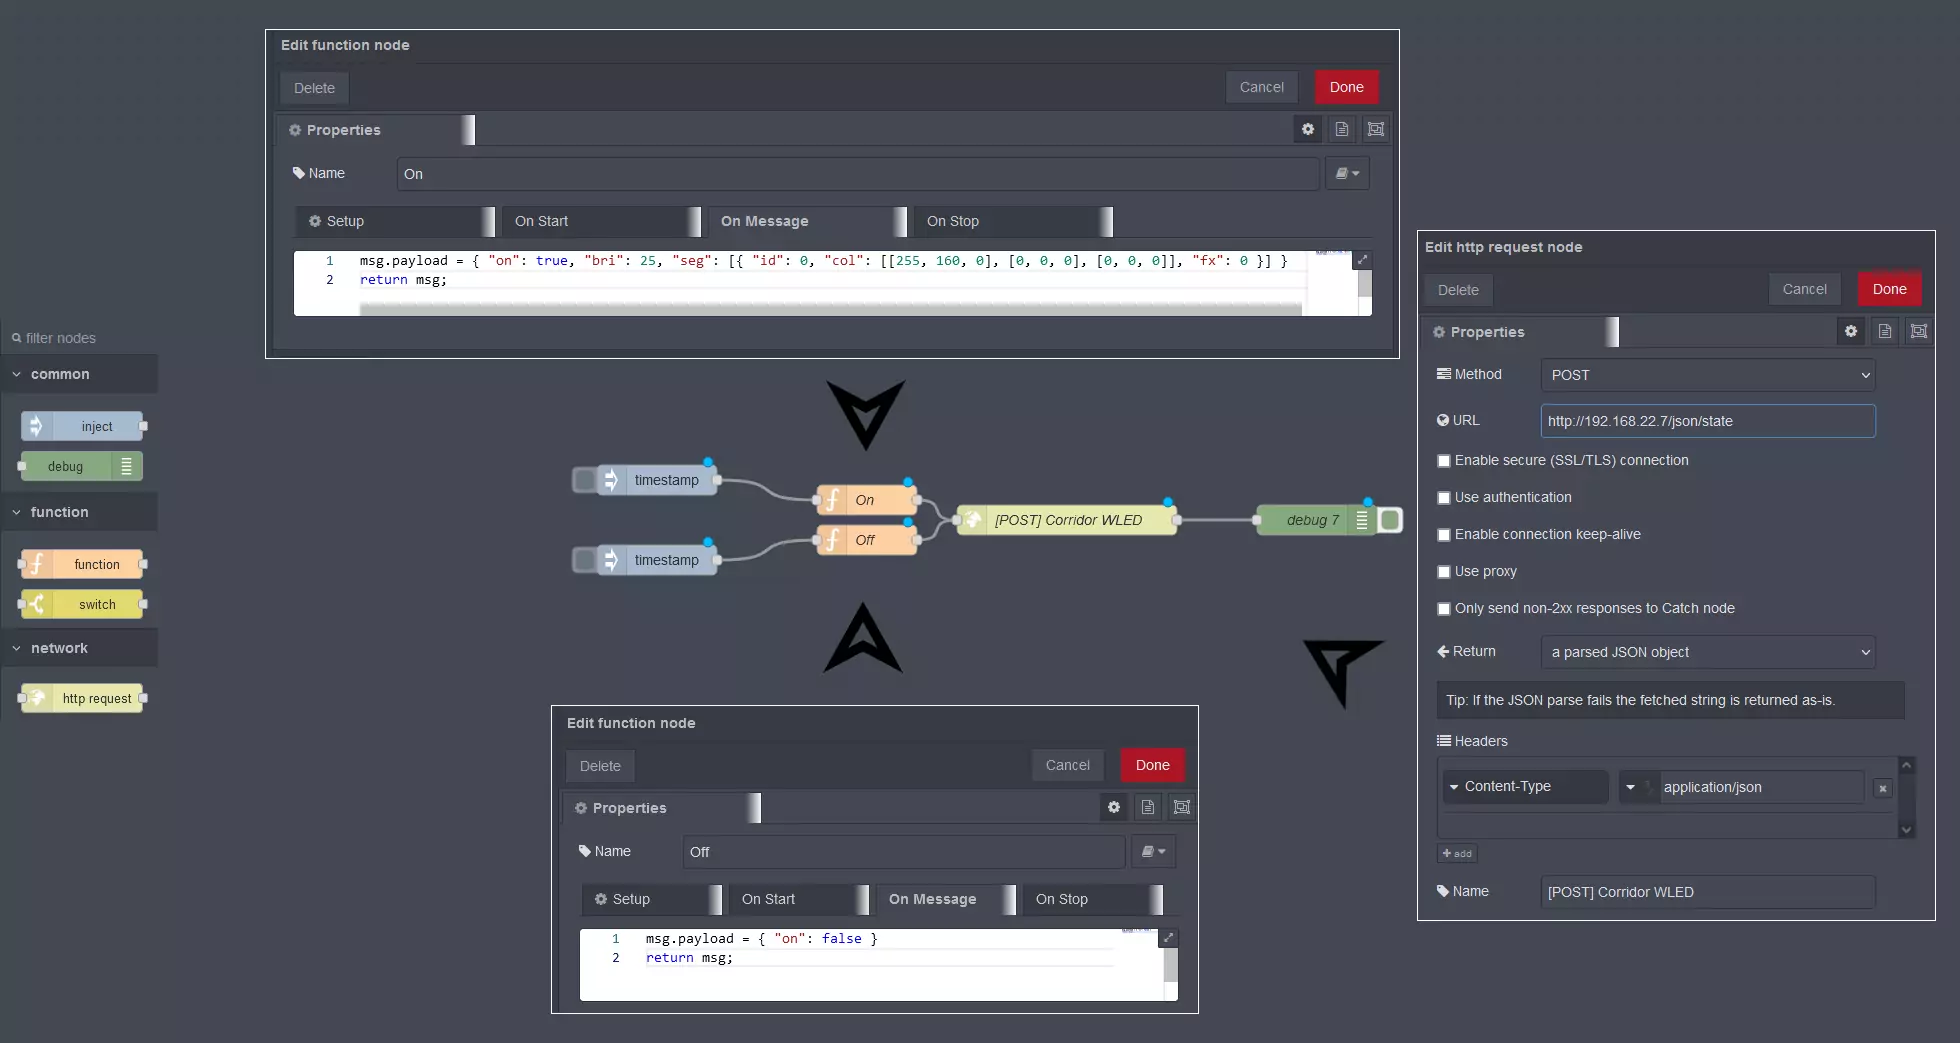Open node settings gear in On function editor
1960x1043 pixels.
click(x=1308, y=129)
